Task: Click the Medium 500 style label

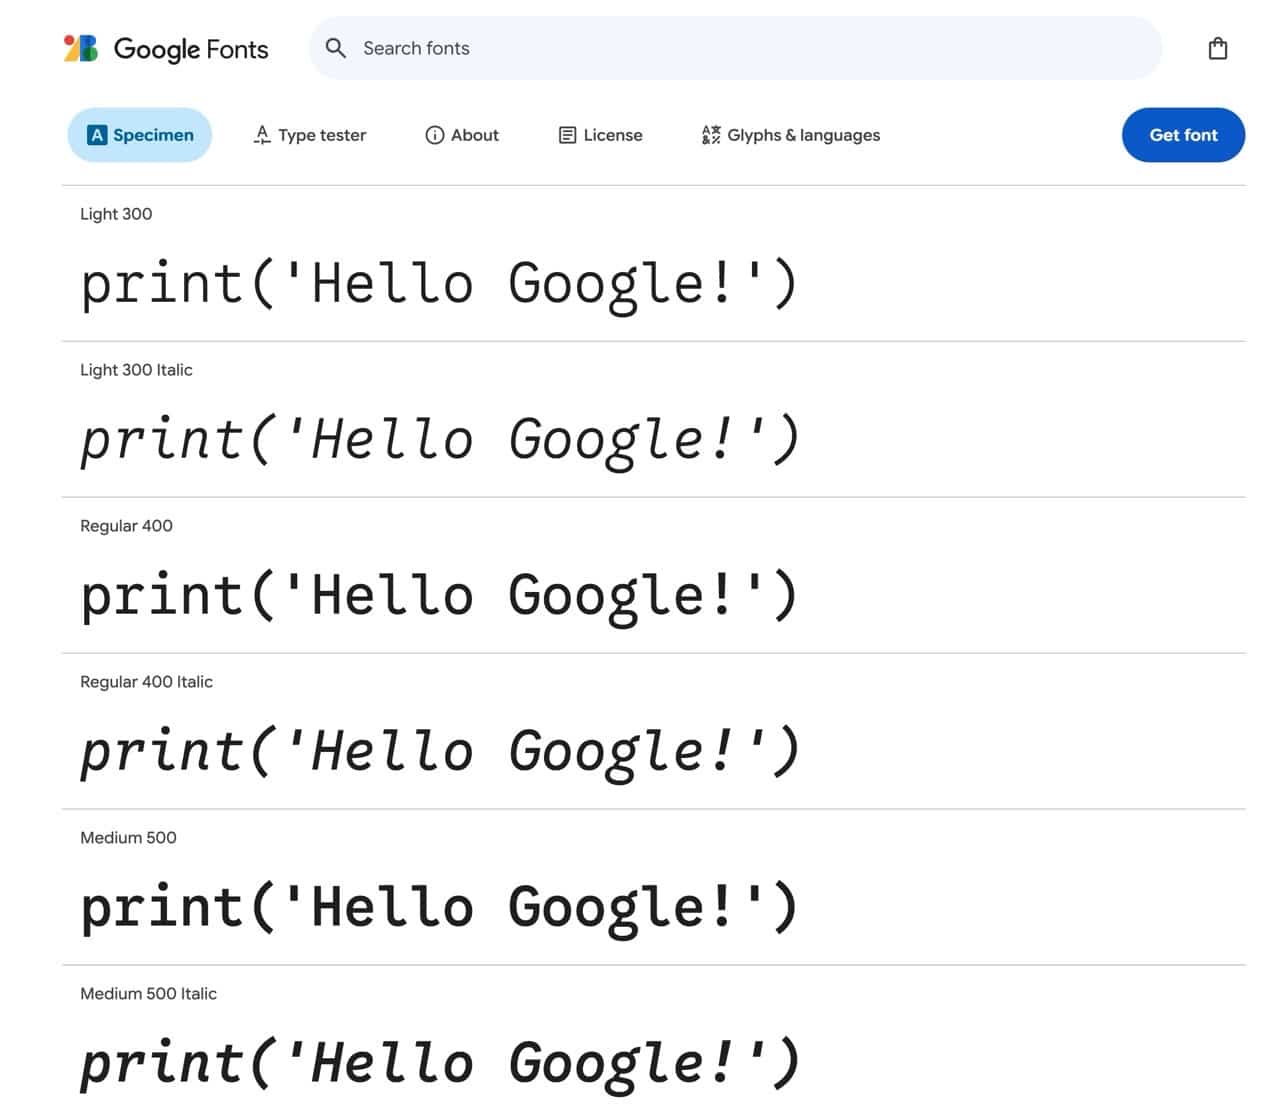Action: (128, 838)
